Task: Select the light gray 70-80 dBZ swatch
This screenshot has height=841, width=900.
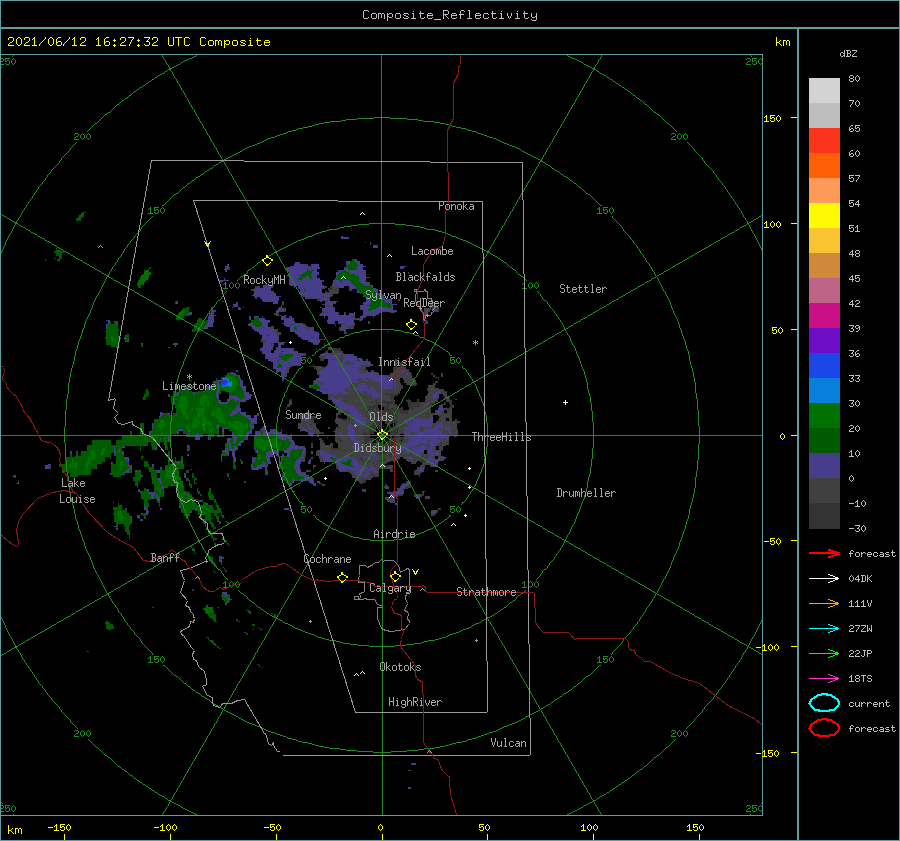Action: click(x=824, y=91)
